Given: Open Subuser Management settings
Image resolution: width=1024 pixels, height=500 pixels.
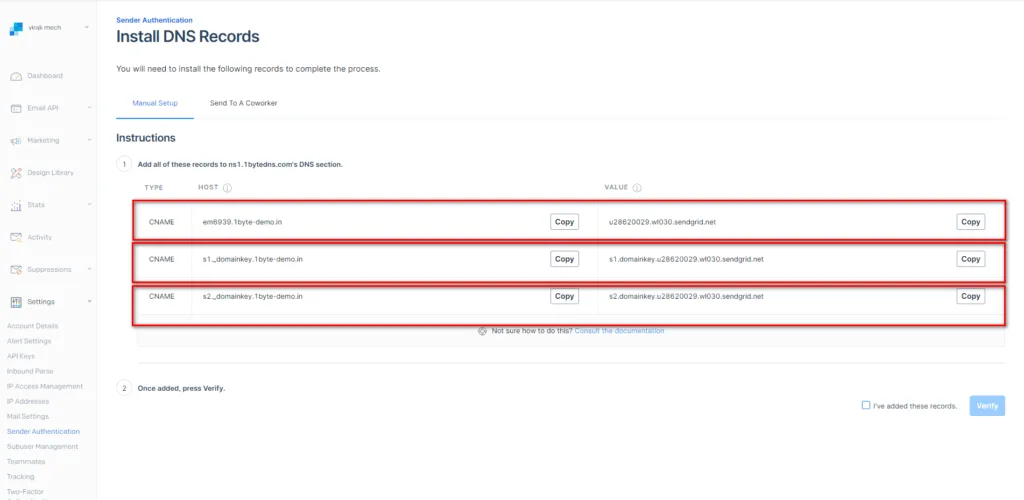Looking at the screenshot, I should [x=42, y=446].
